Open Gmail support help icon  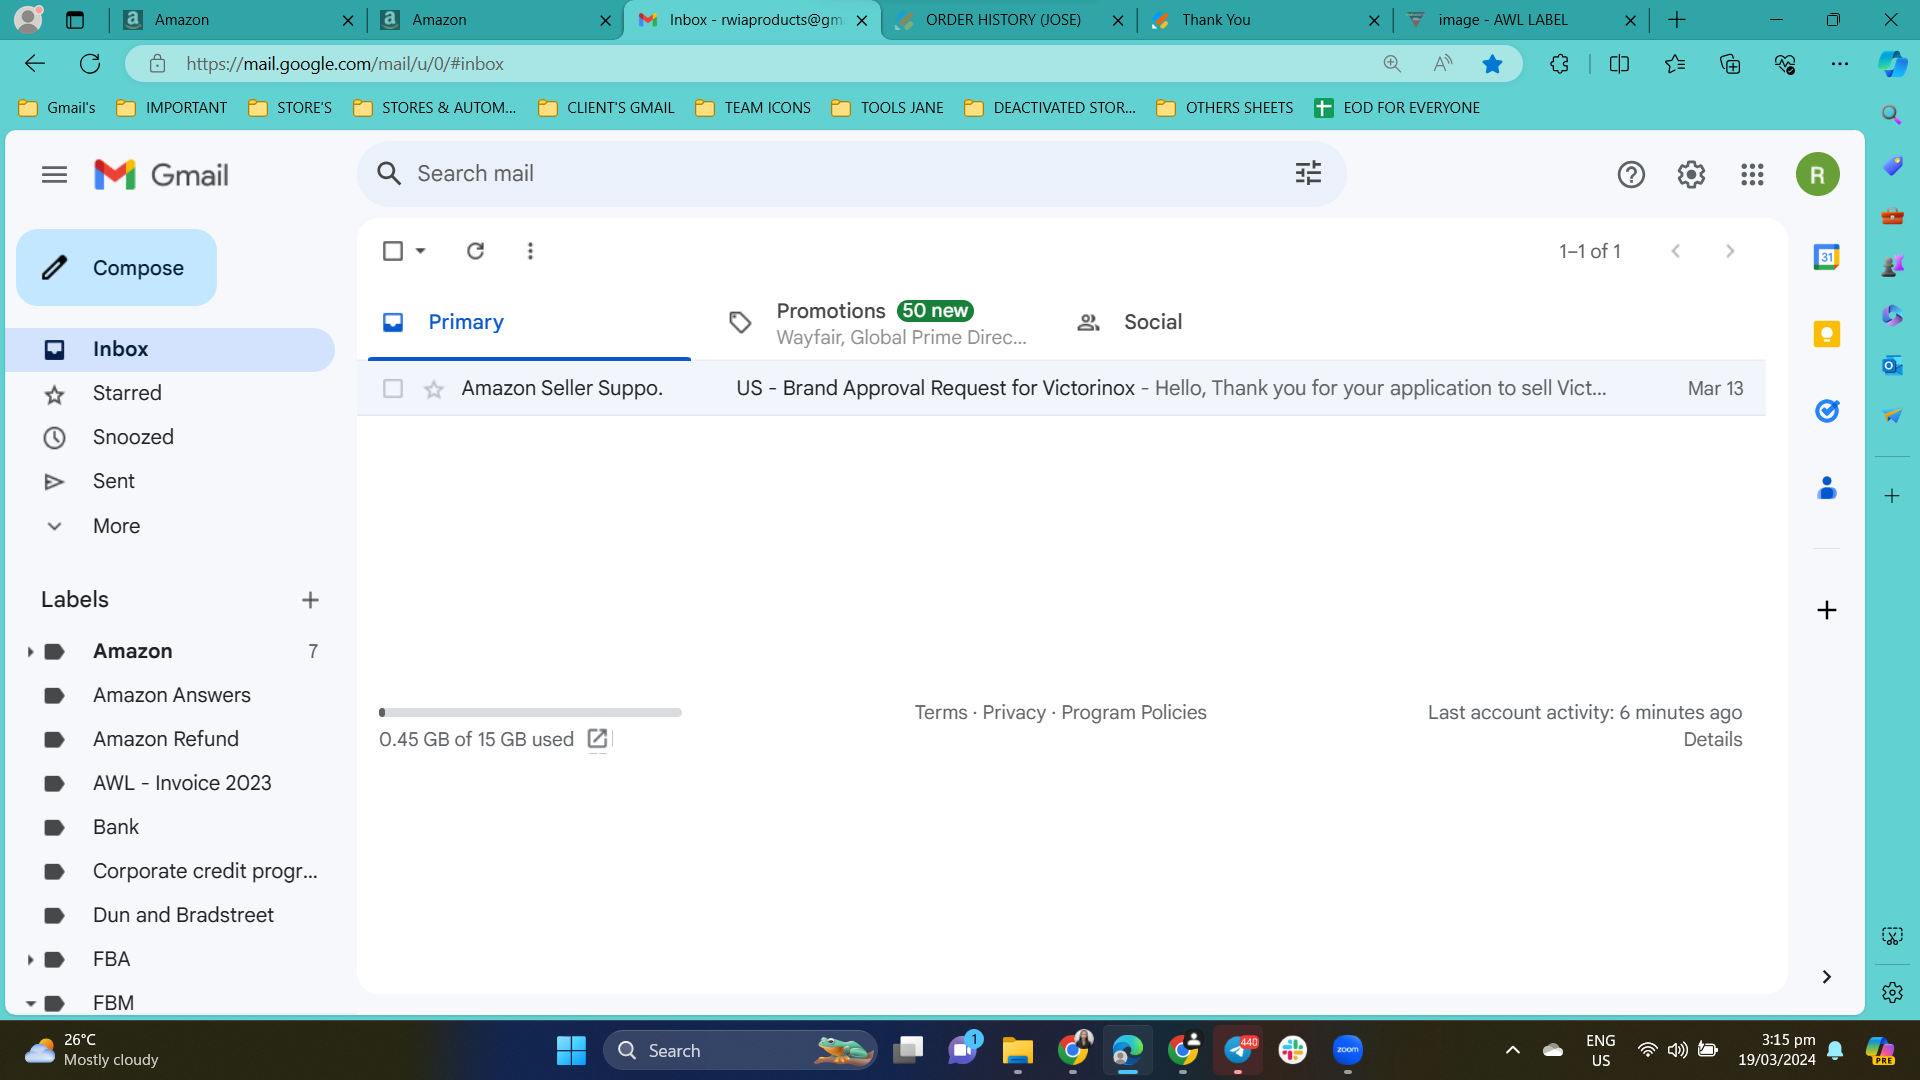tap(1631, 175)
